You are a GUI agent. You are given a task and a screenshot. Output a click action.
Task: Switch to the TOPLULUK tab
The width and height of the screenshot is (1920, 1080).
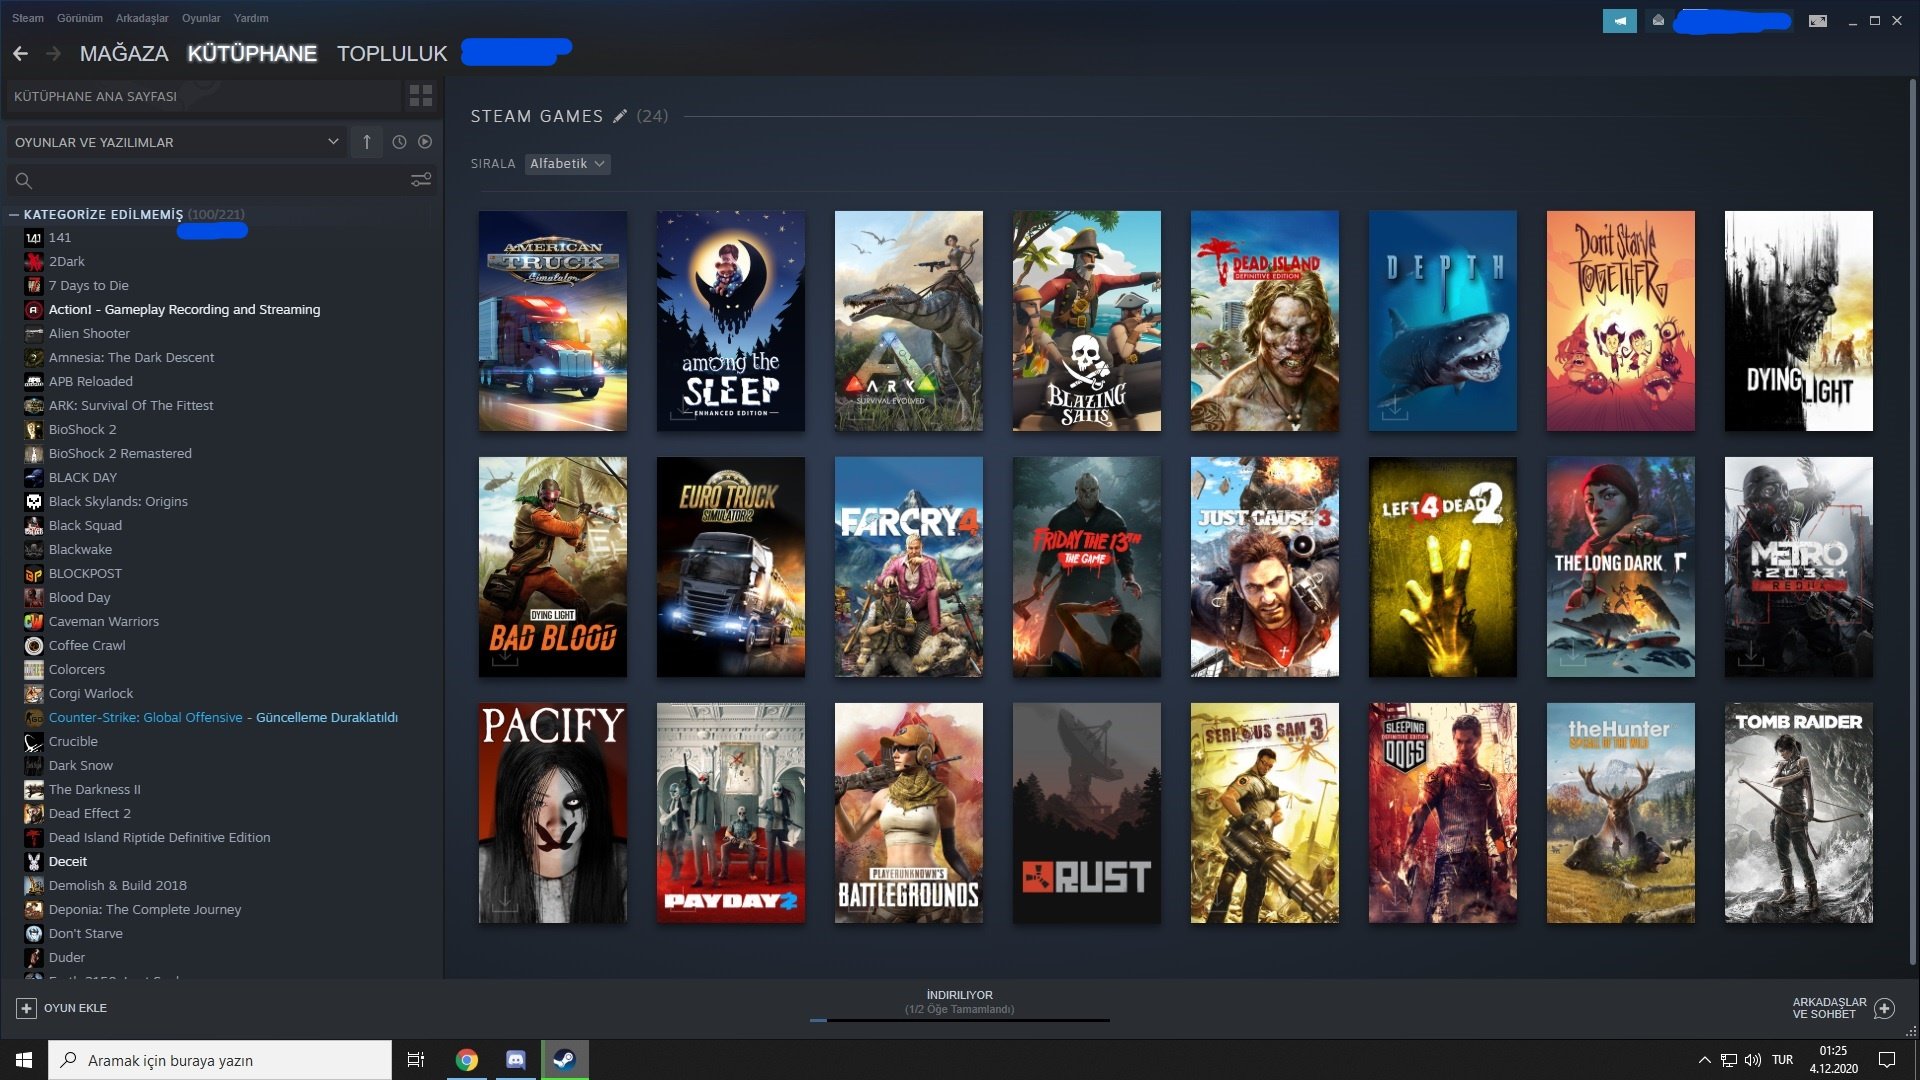pos(392,53)
